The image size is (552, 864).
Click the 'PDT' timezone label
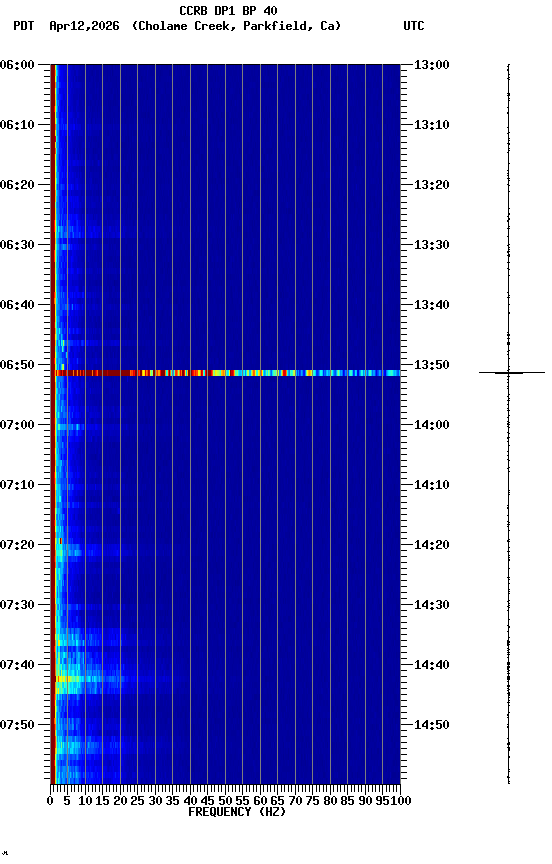coord(24,26)
